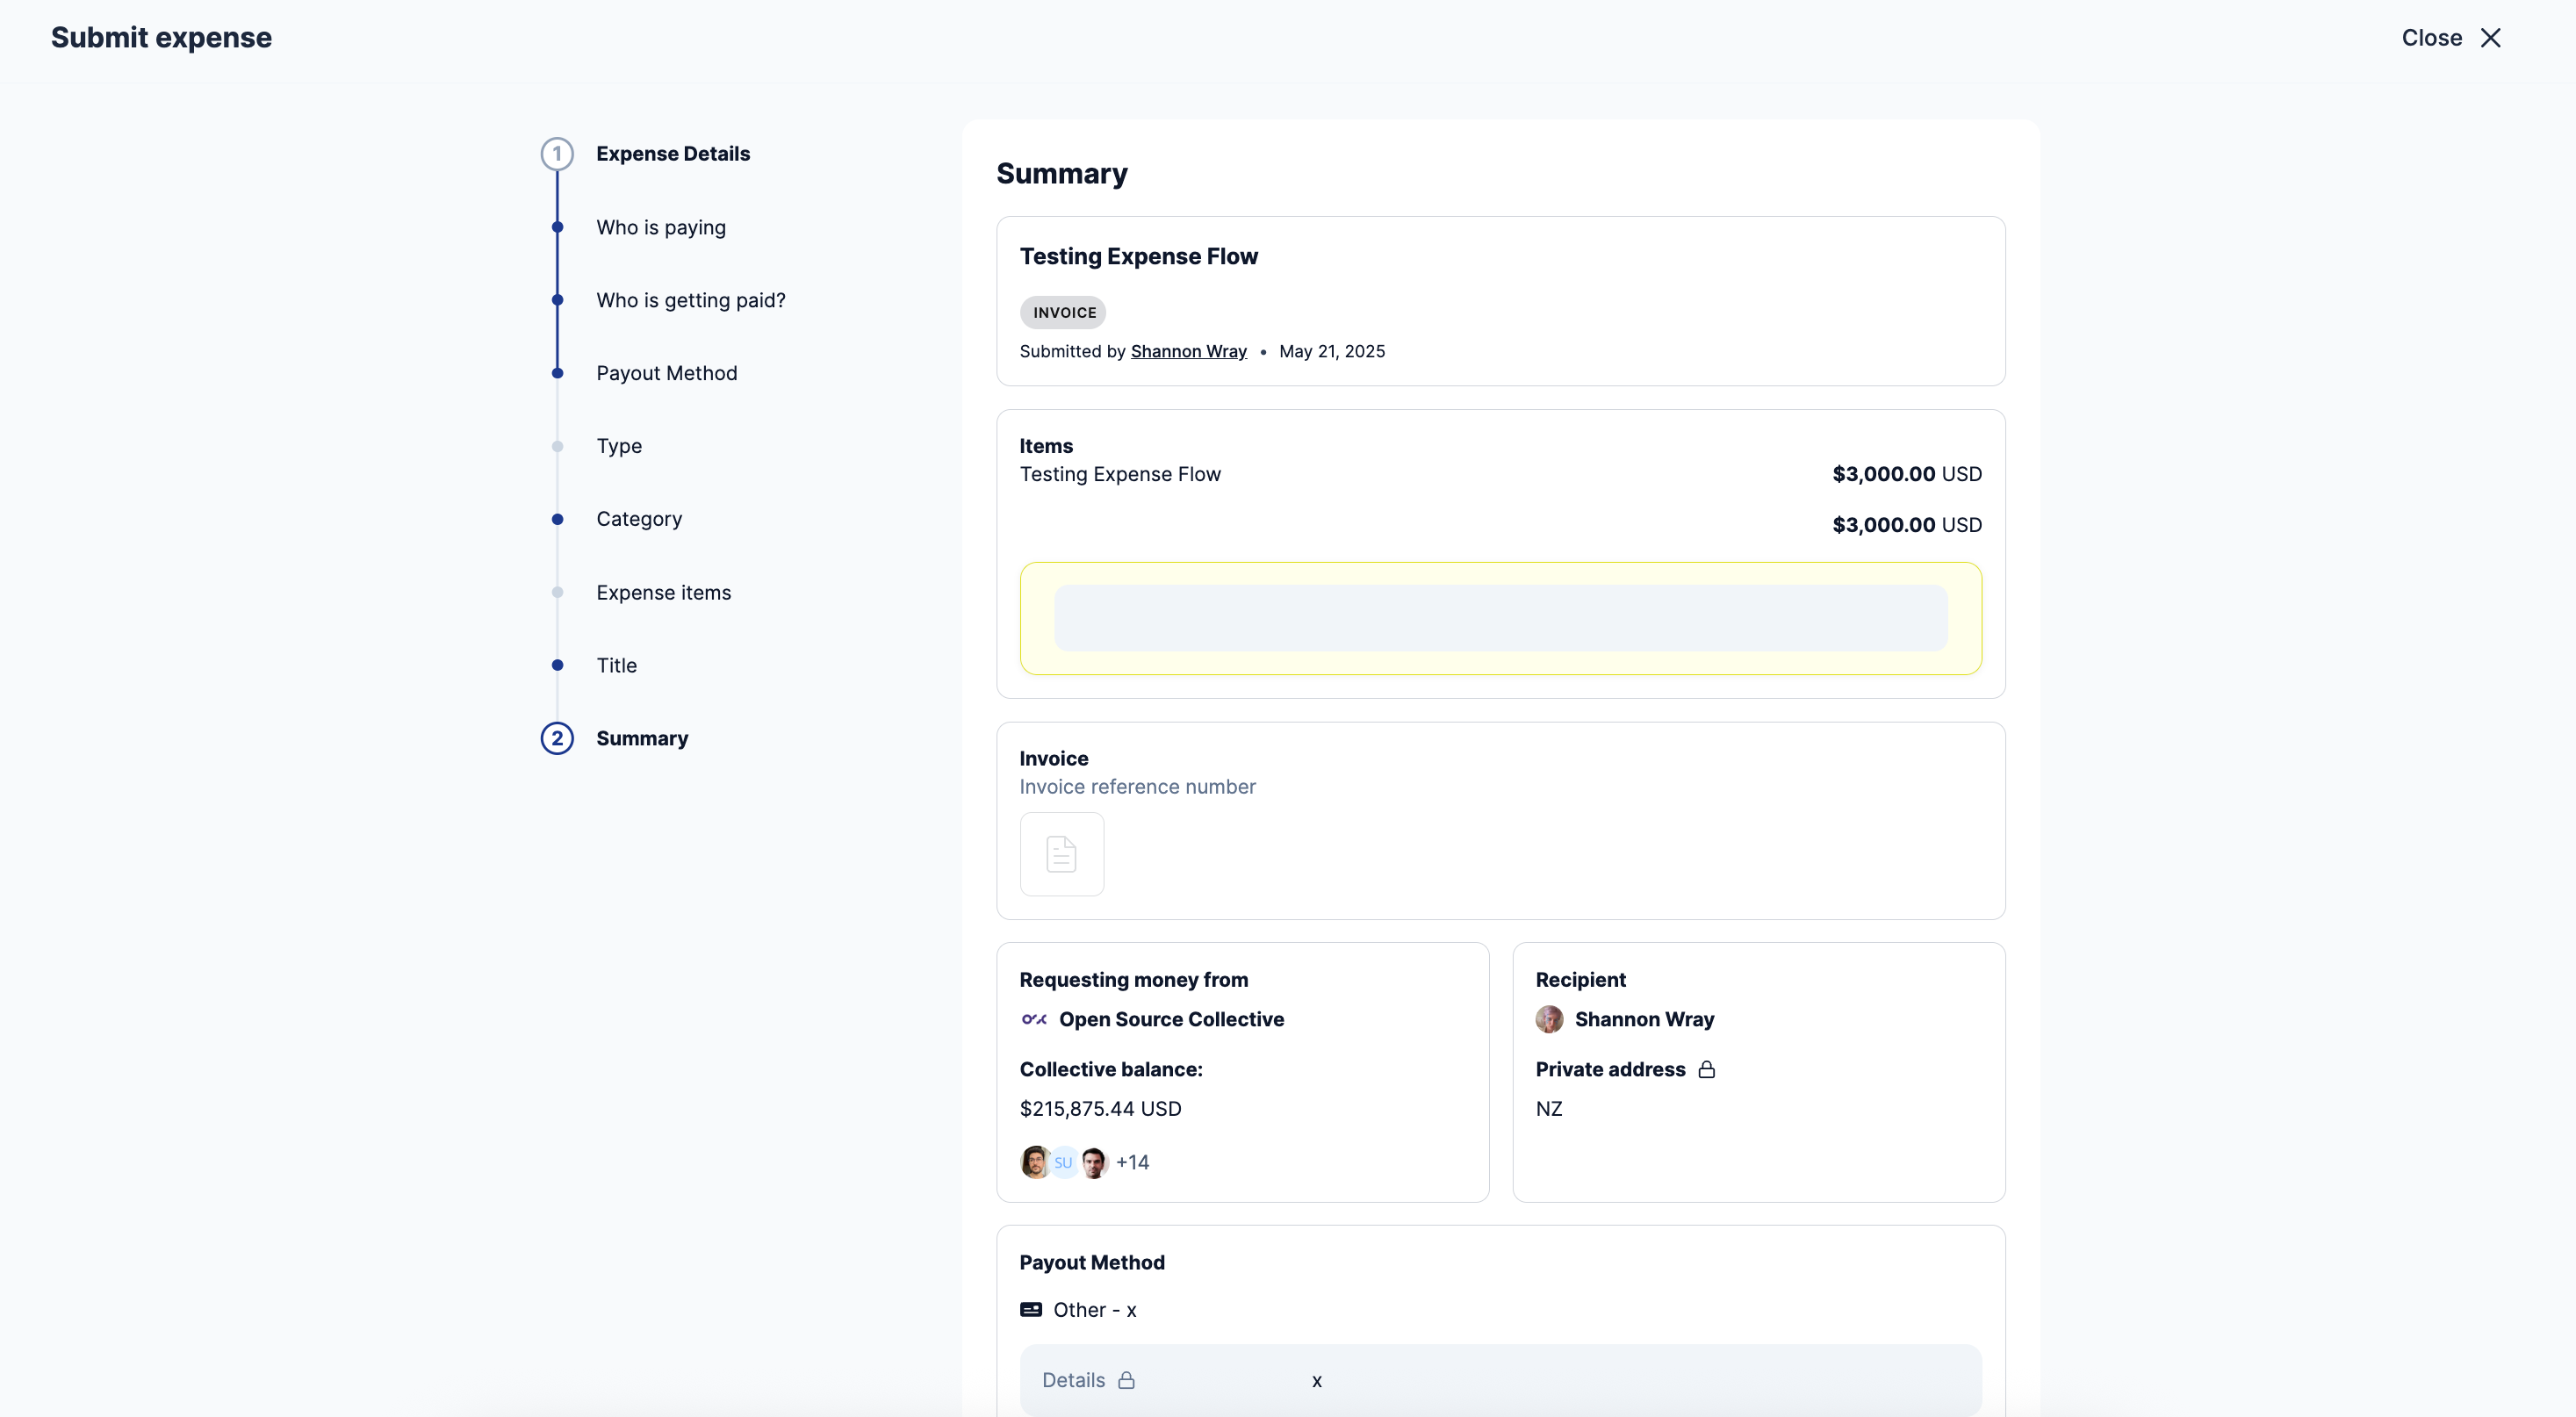
Task: Click the May 21, 2025 date
Action: pyautogui.click(x=1331, y=351)
